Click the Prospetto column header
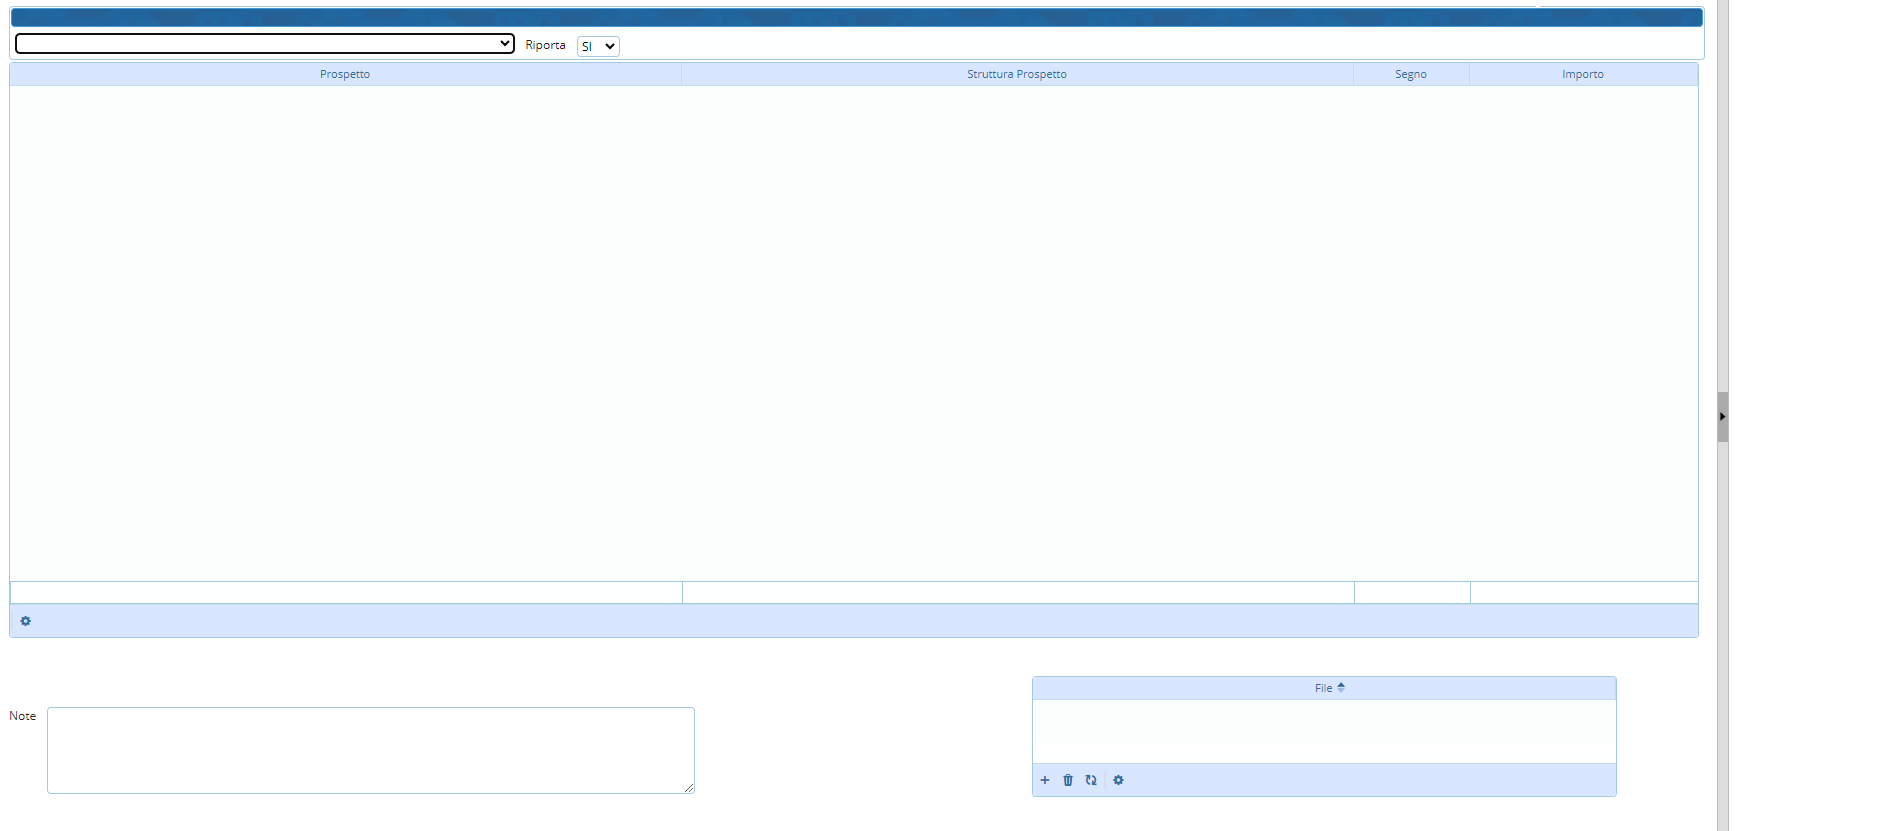The height and width of the screenshot is (831, 1894). 345,74
